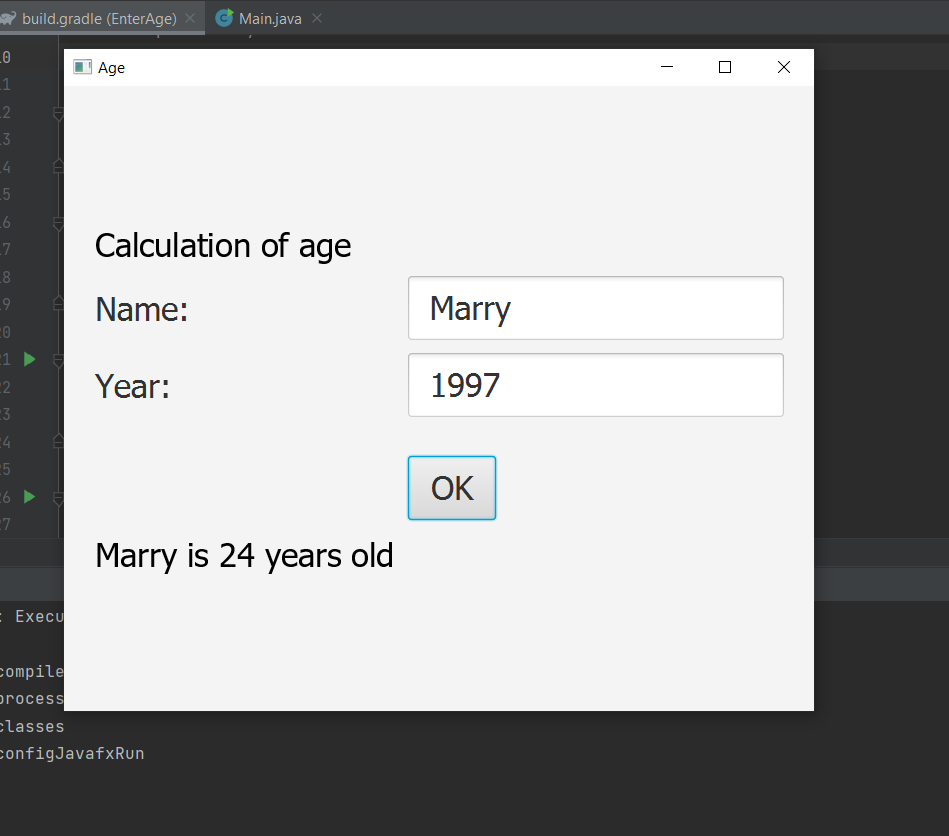This screenshot has width=949, height=836.
Task: Click the Gradle elephant icon on build.gradle tab
Action: 7,19
